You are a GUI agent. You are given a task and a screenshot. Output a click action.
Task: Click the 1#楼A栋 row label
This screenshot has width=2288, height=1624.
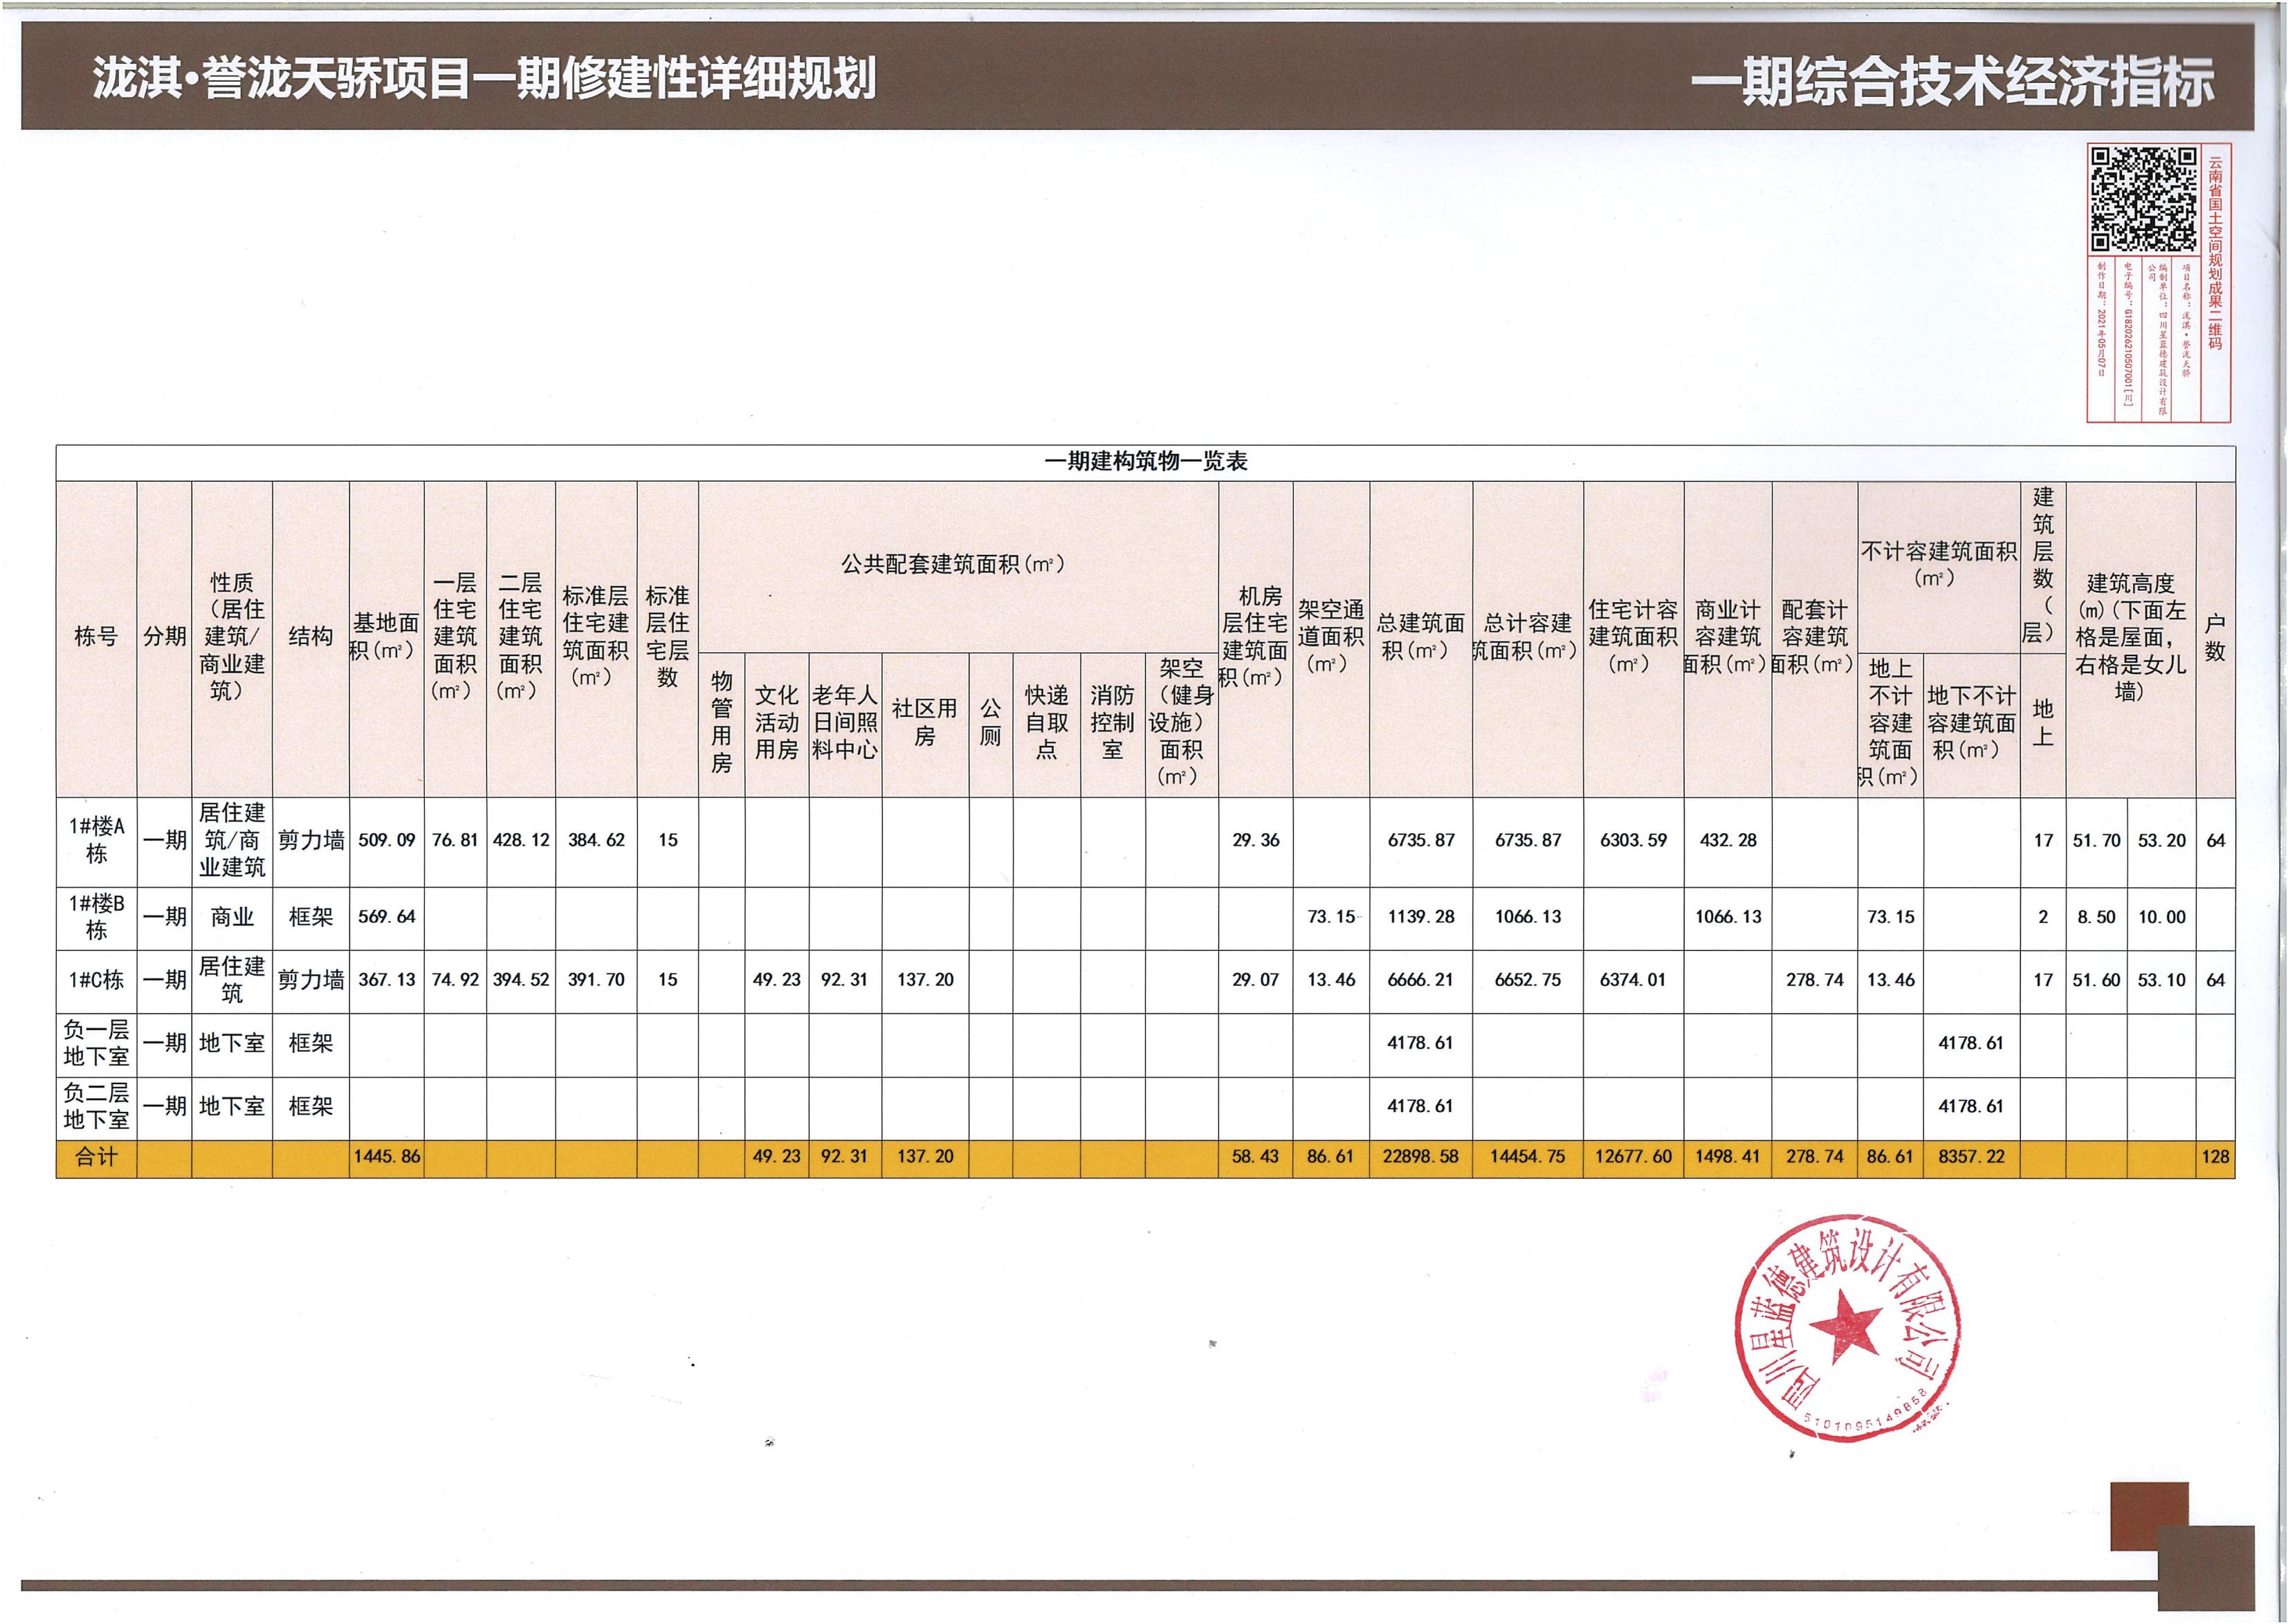[96, 841]
